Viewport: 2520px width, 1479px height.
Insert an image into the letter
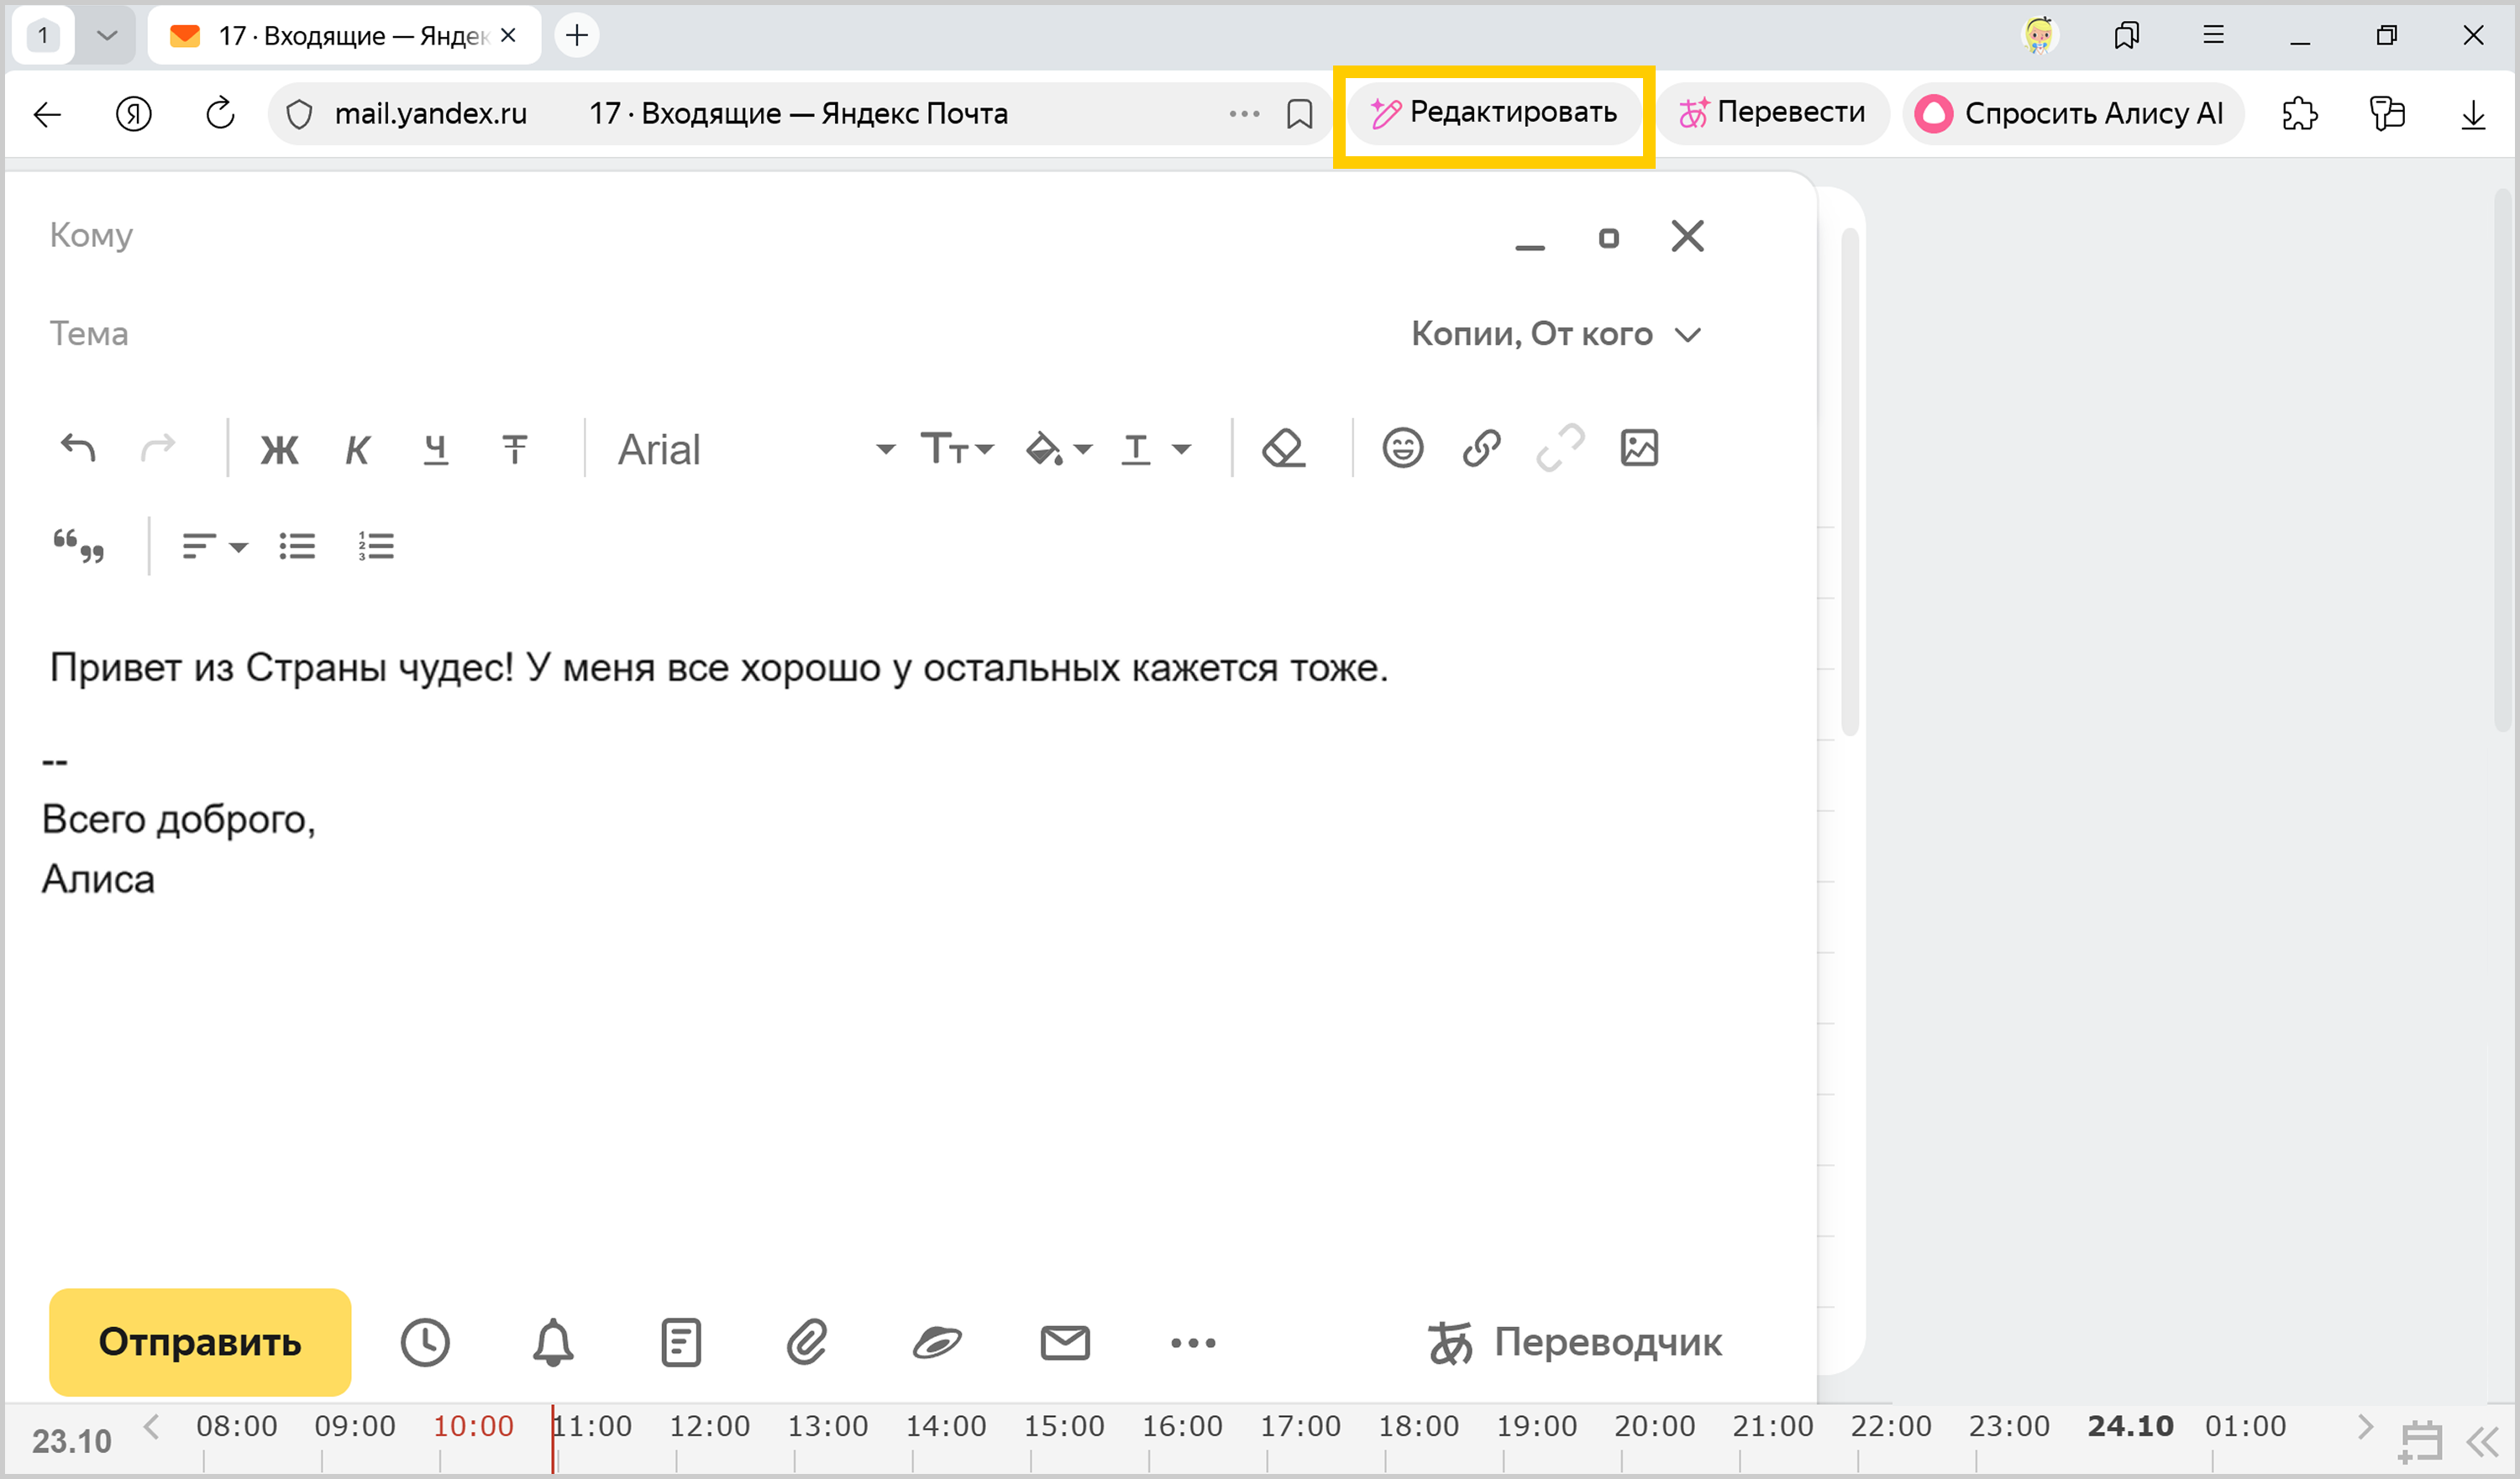tap(1638, 448)
